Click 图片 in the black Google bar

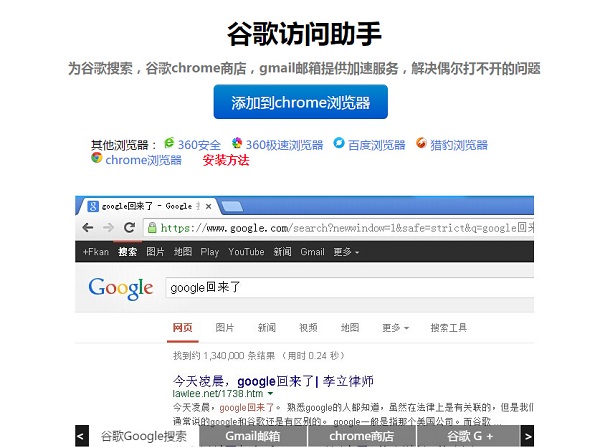[155, 252]
